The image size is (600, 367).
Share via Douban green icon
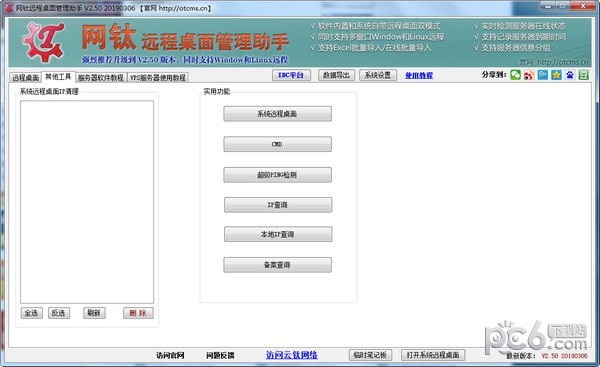point(584,75)
